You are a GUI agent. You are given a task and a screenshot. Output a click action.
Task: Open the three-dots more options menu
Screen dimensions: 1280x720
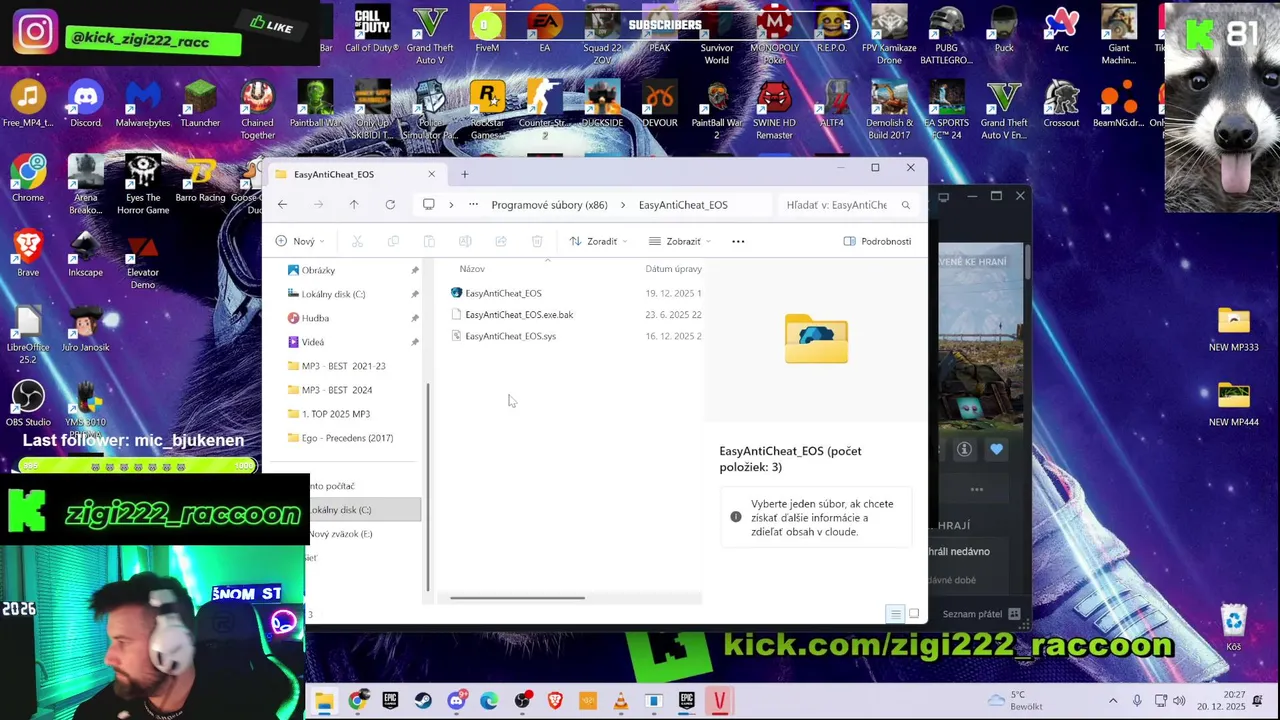738,241
